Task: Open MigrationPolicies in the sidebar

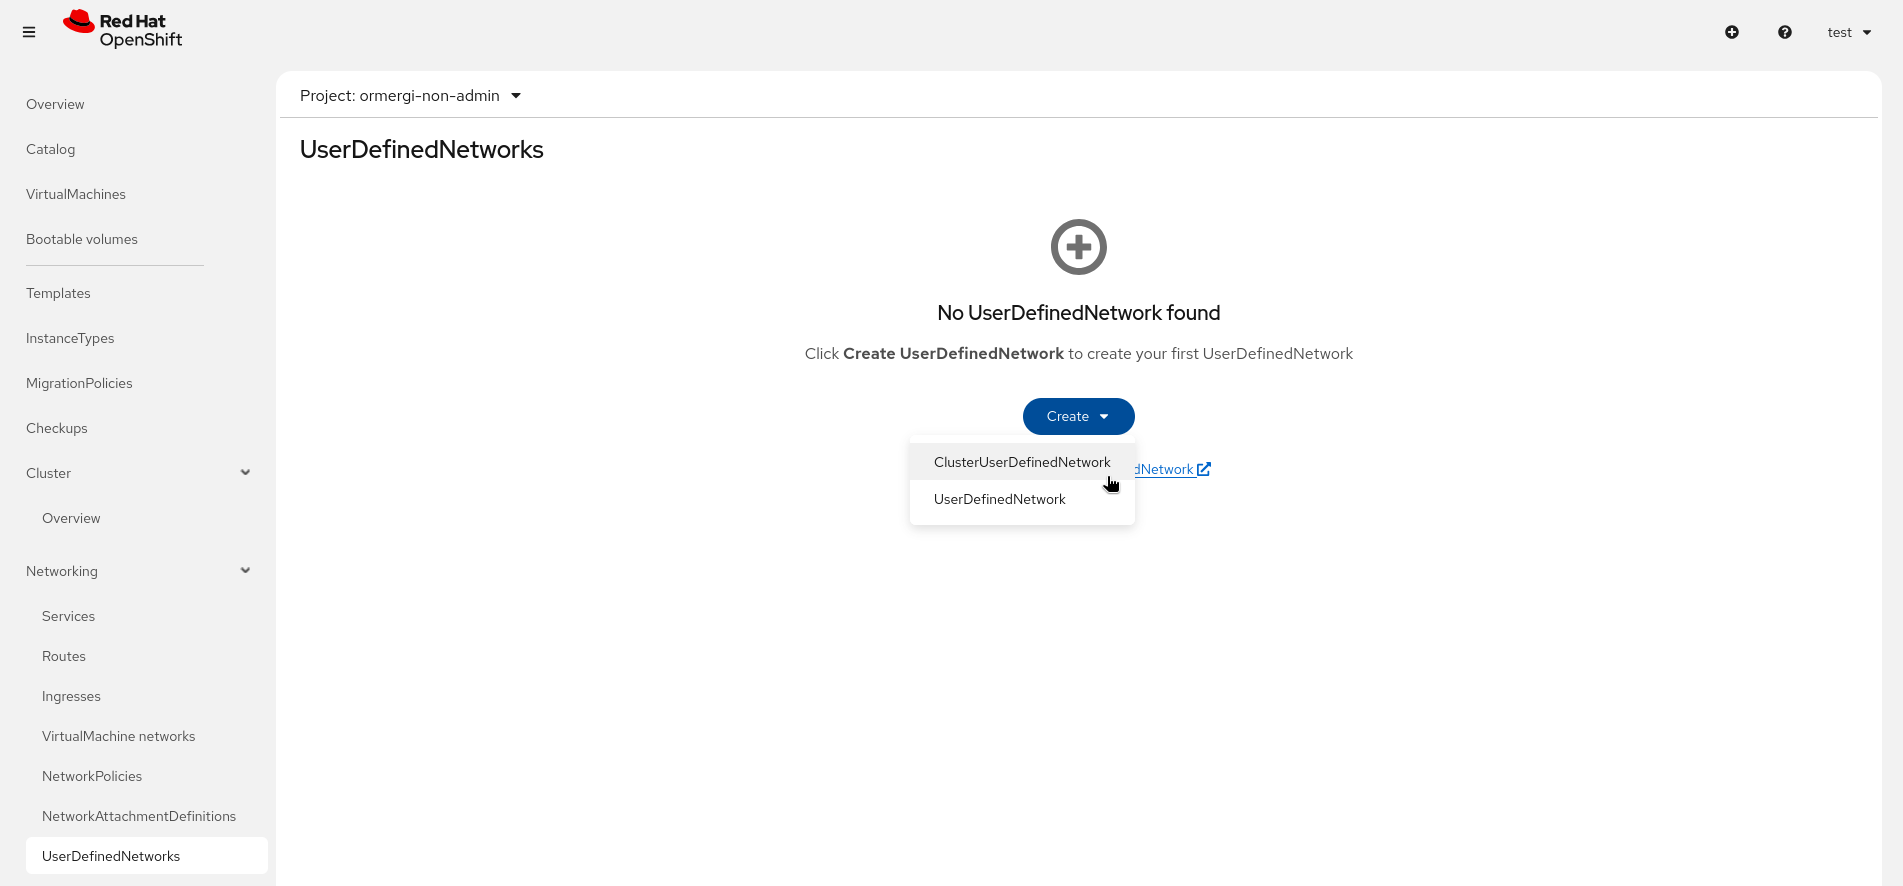Action: click(79, 383)
